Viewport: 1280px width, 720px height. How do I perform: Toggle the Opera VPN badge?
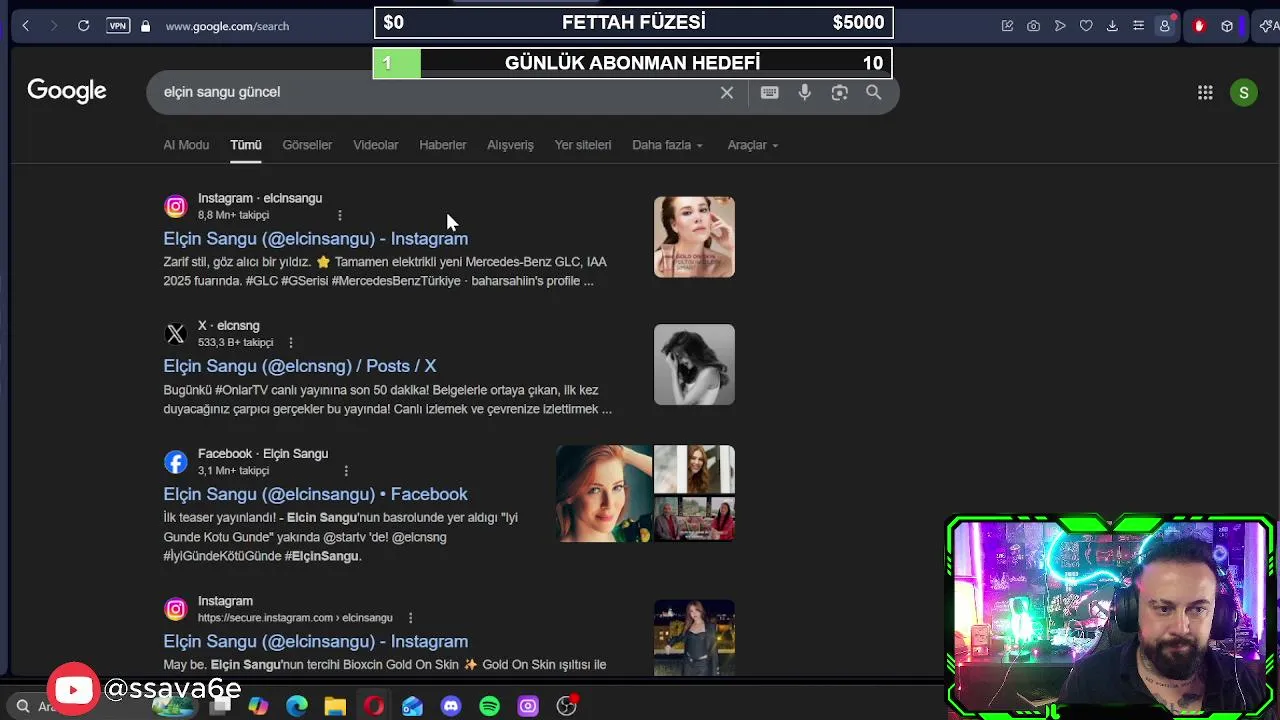(118, 26)
